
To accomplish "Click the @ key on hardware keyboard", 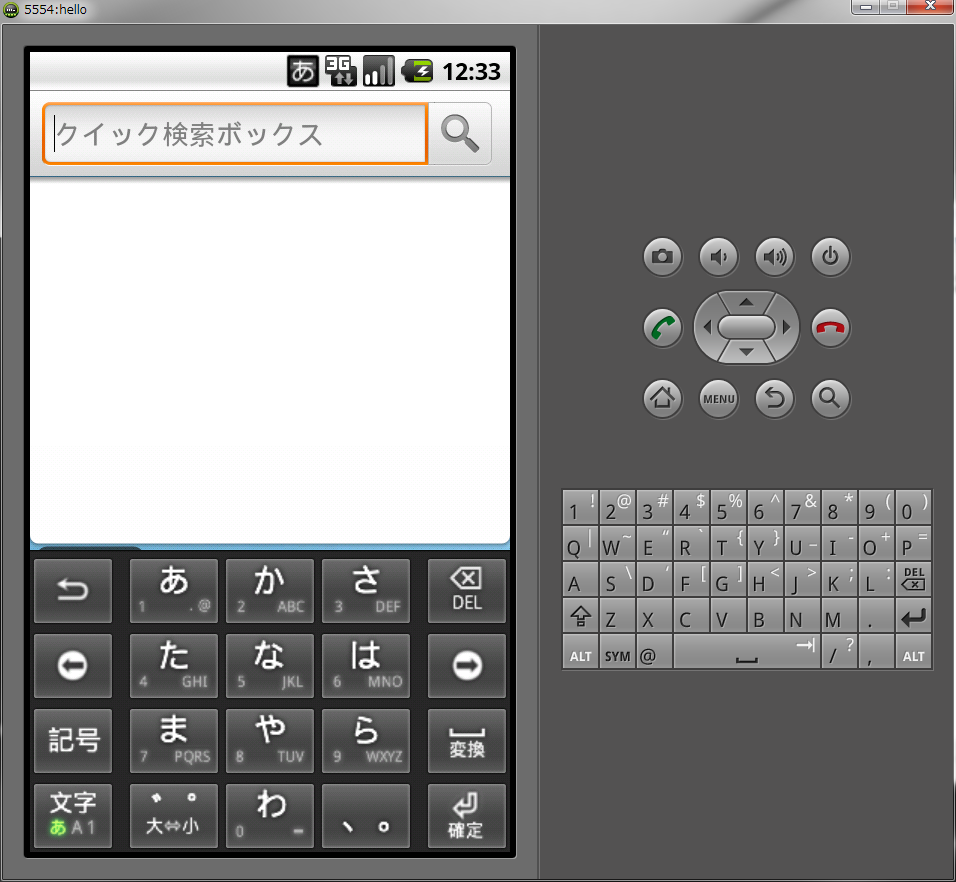I will click(655, 652).
